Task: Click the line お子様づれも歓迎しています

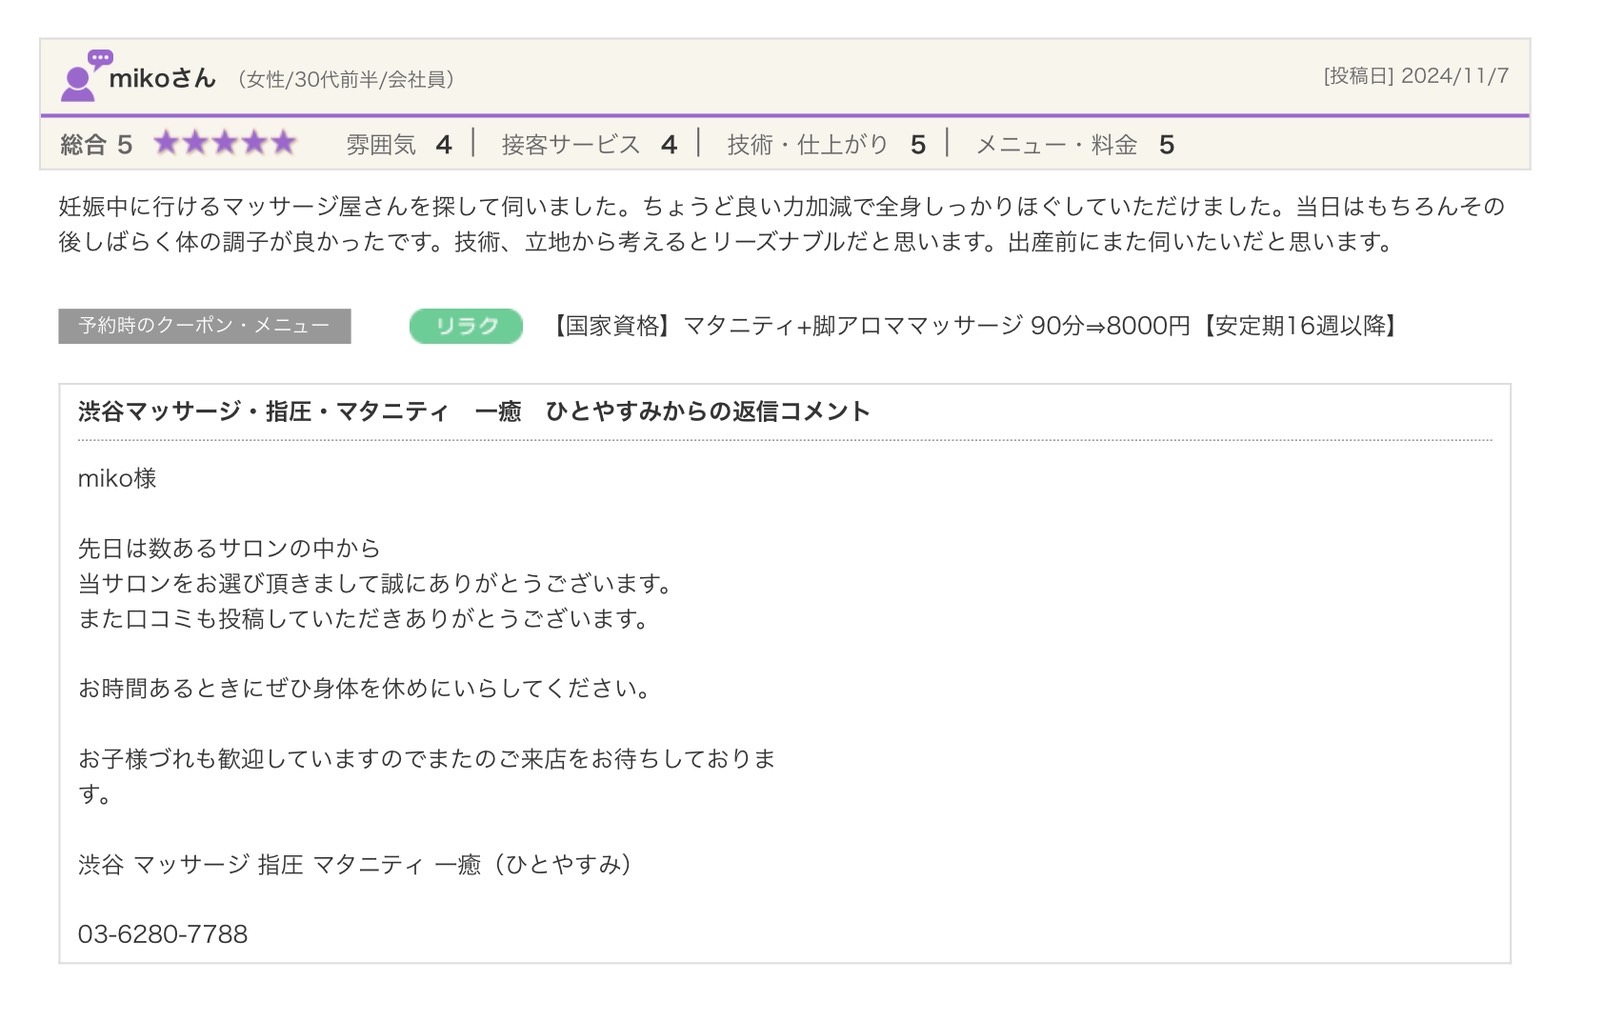Action: tap(427, 776)
